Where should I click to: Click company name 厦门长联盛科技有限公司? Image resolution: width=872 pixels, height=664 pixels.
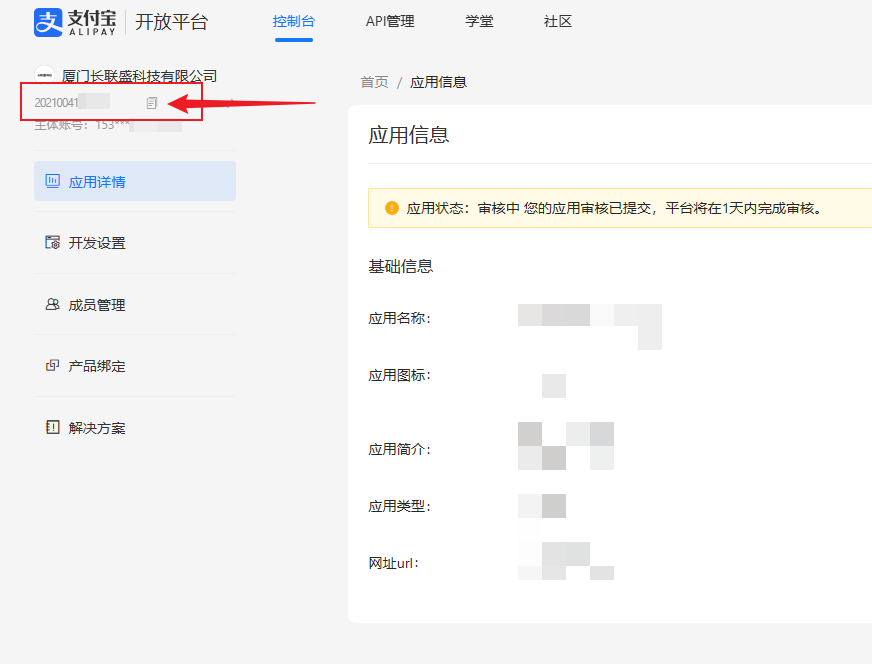[139, 76]
